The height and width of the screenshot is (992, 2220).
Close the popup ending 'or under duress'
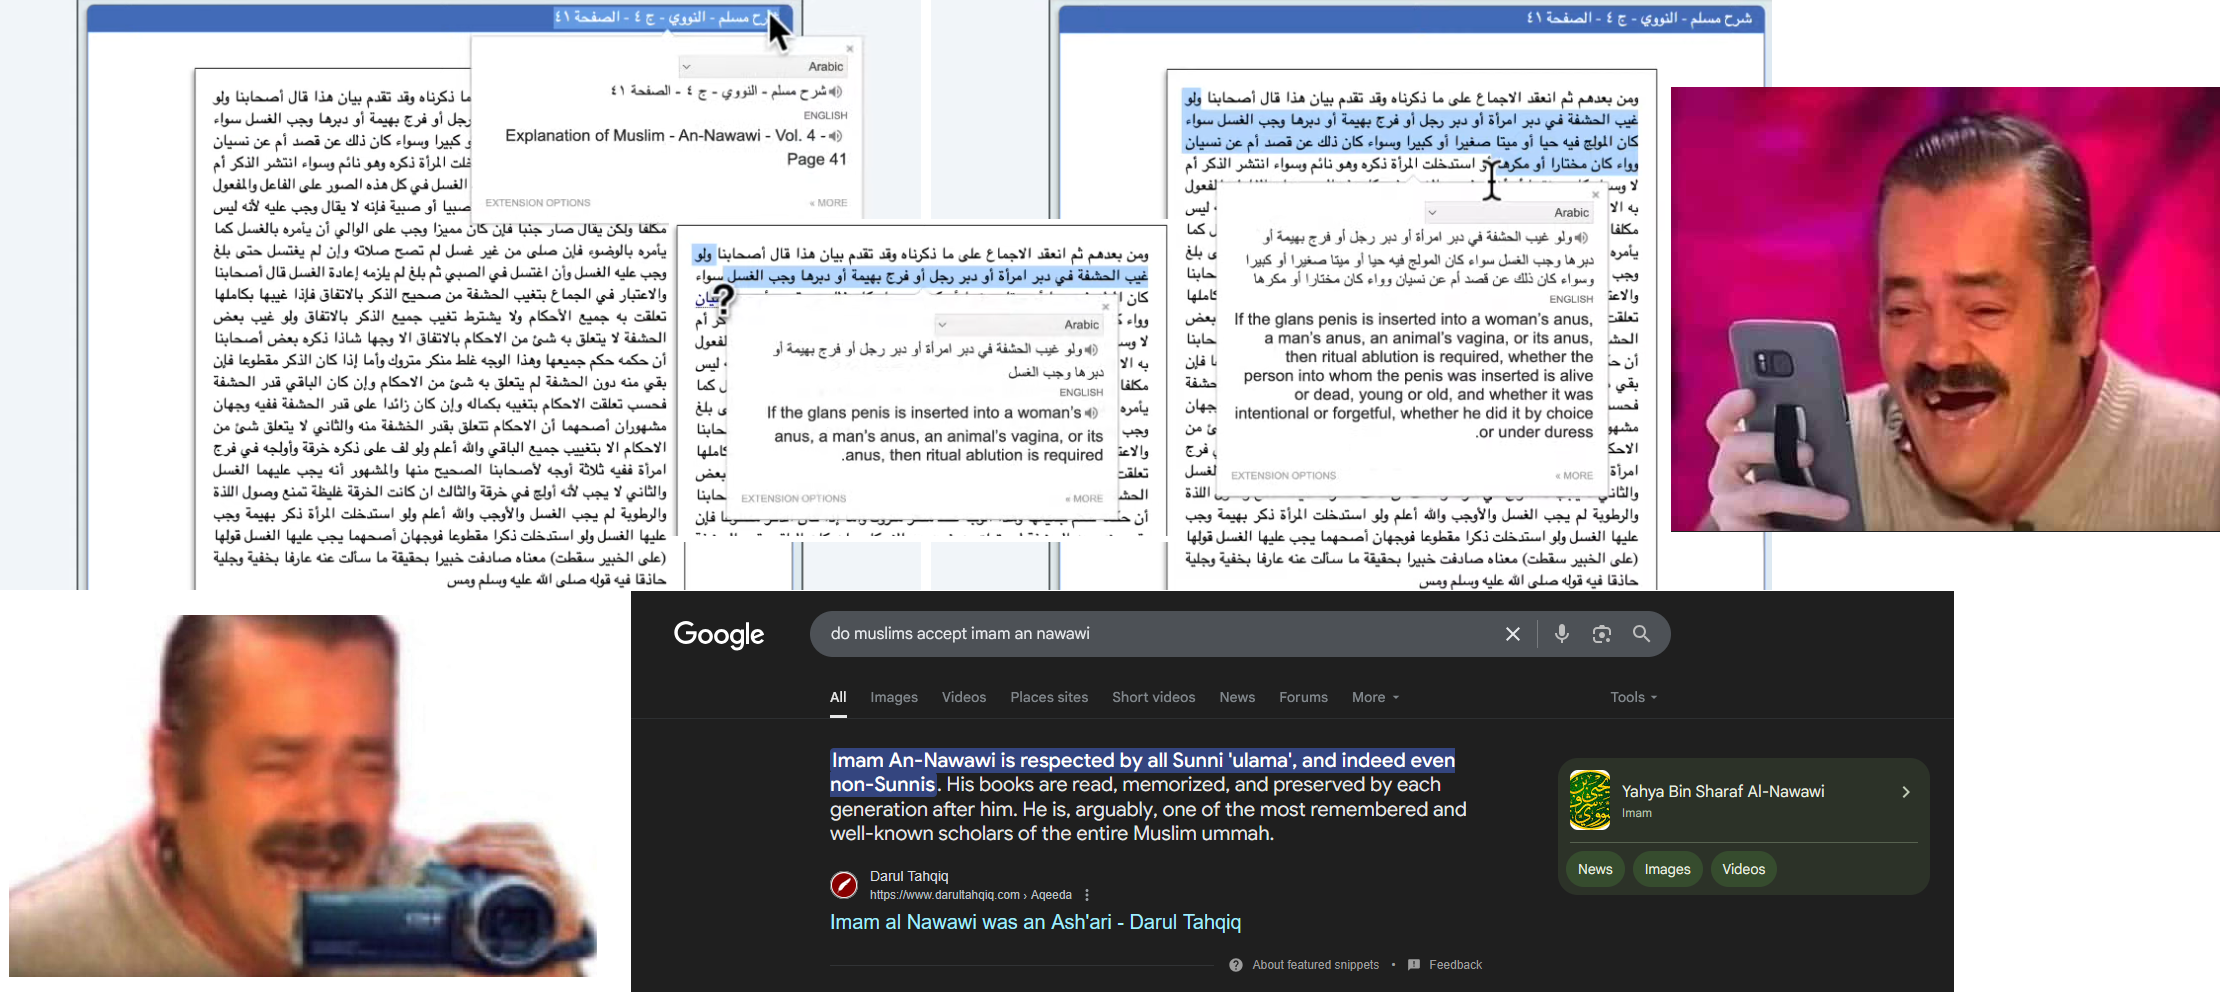[x=1595, y=194]
